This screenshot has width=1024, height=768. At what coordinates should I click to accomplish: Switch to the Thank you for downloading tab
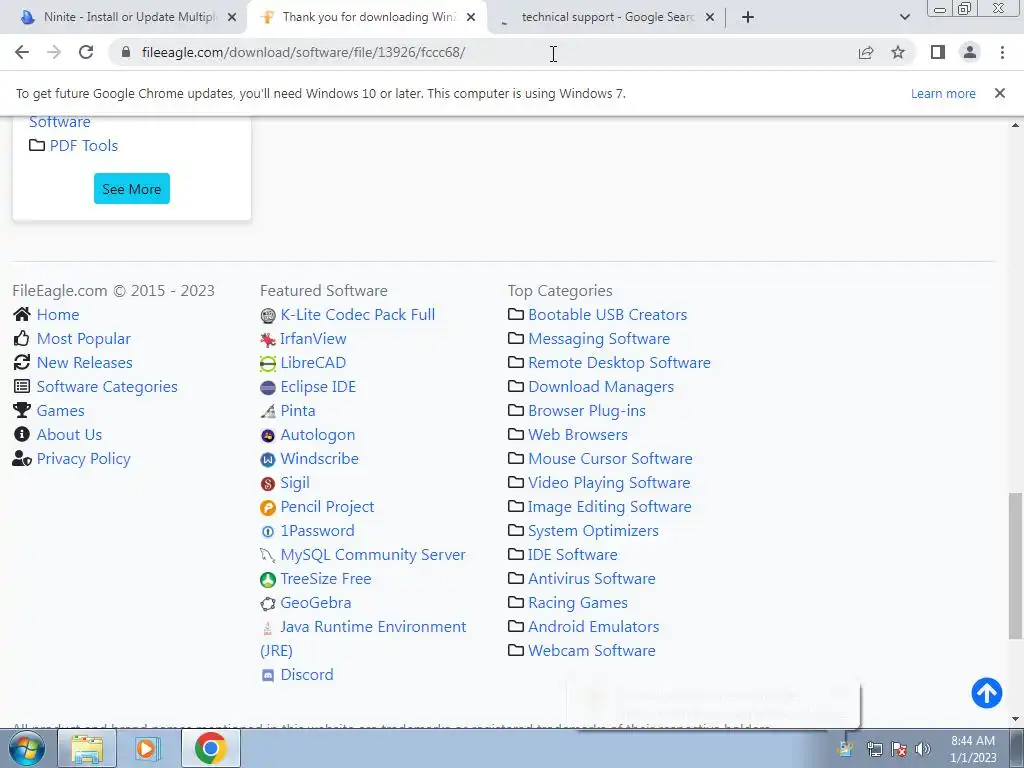tap(366, 17)
